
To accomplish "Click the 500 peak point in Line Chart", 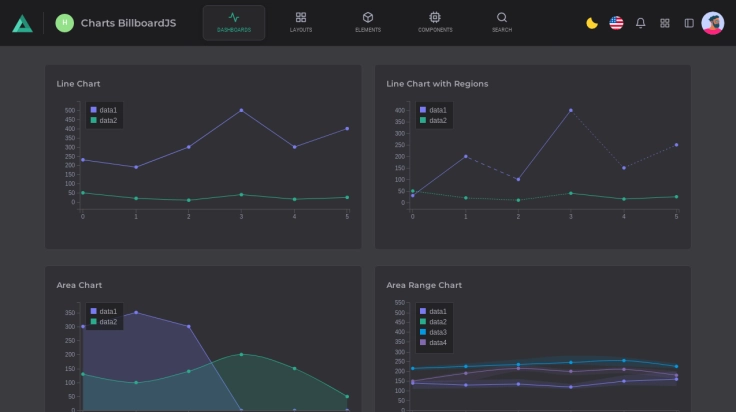I will [x=241, y=110].
